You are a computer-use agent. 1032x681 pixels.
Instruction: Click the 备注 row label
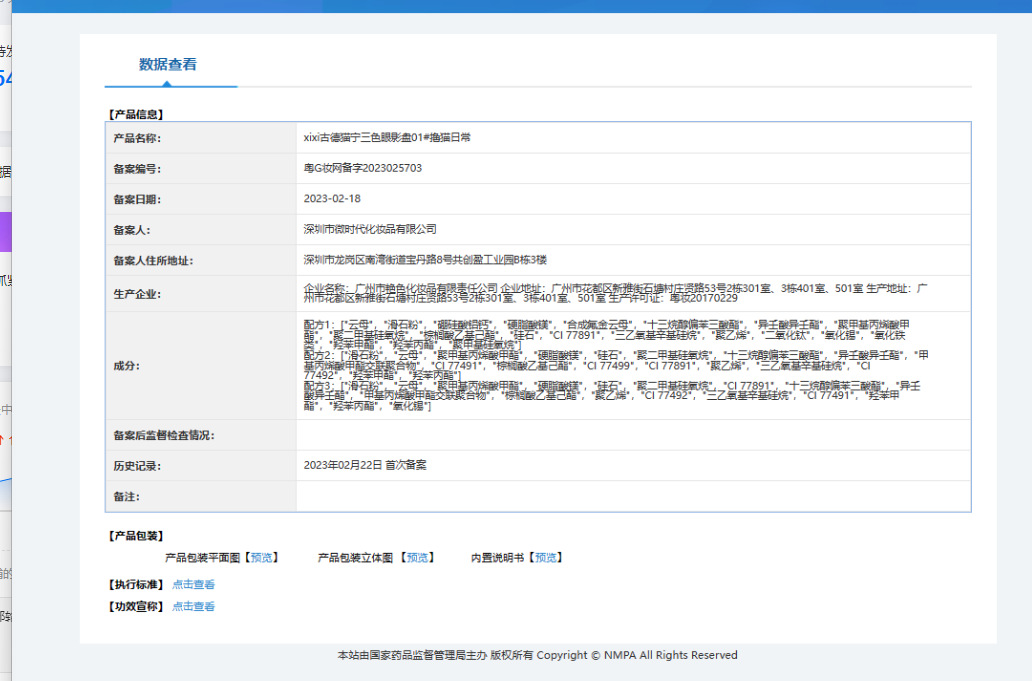click(x=126, y=496)
